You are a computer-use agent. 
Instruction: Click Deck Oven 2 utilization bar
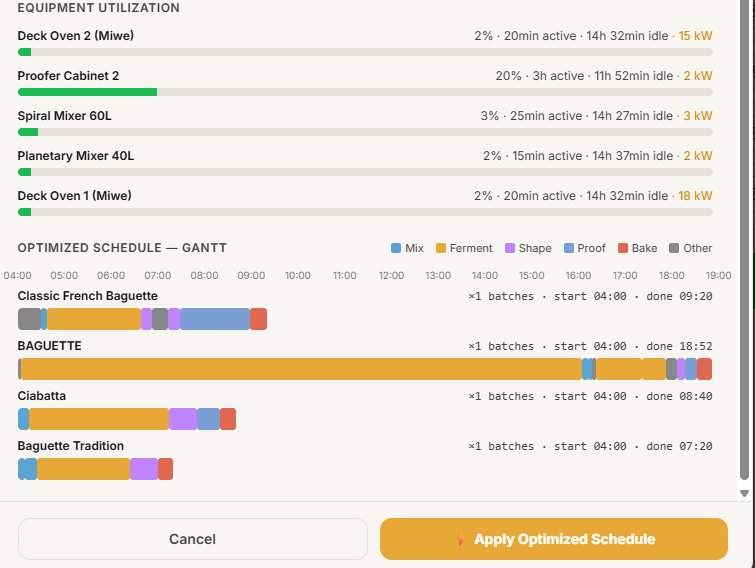(365, 52)
